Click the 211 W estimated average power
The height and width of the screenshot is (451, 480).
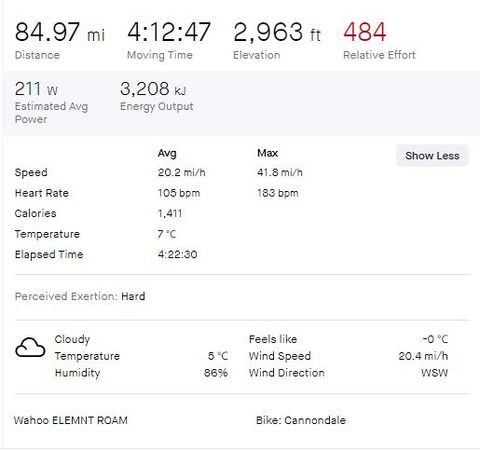point(36,89)
